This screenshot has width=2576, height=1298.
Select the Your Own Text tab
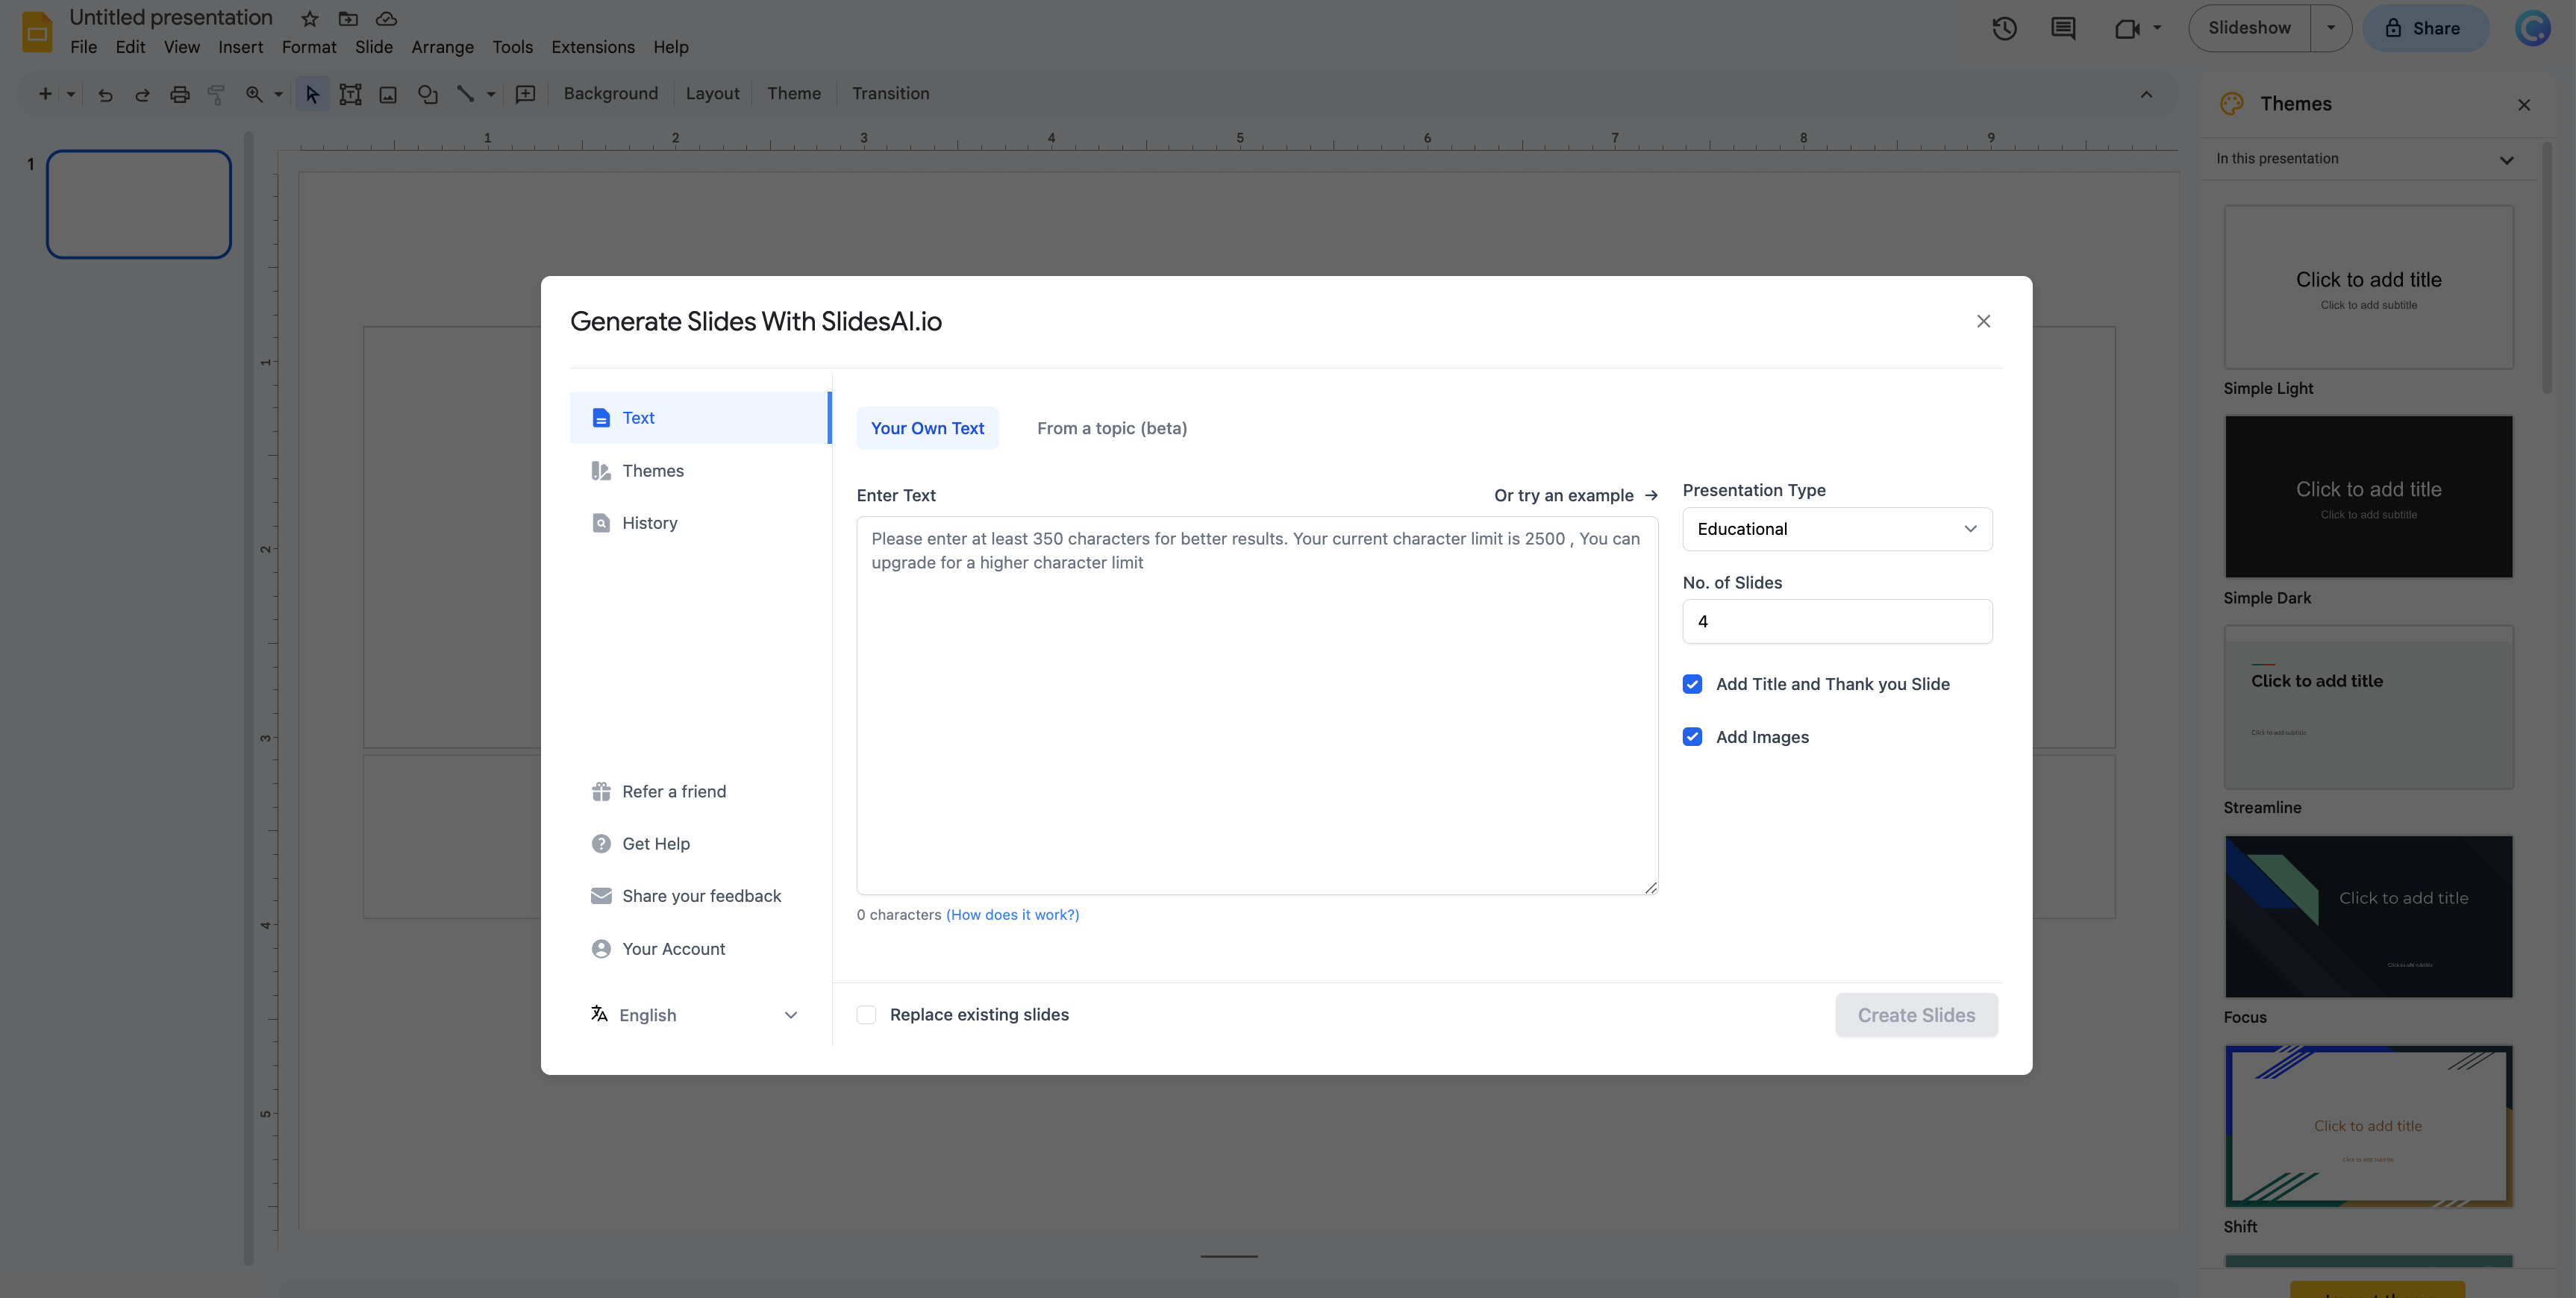coord(927,427)
